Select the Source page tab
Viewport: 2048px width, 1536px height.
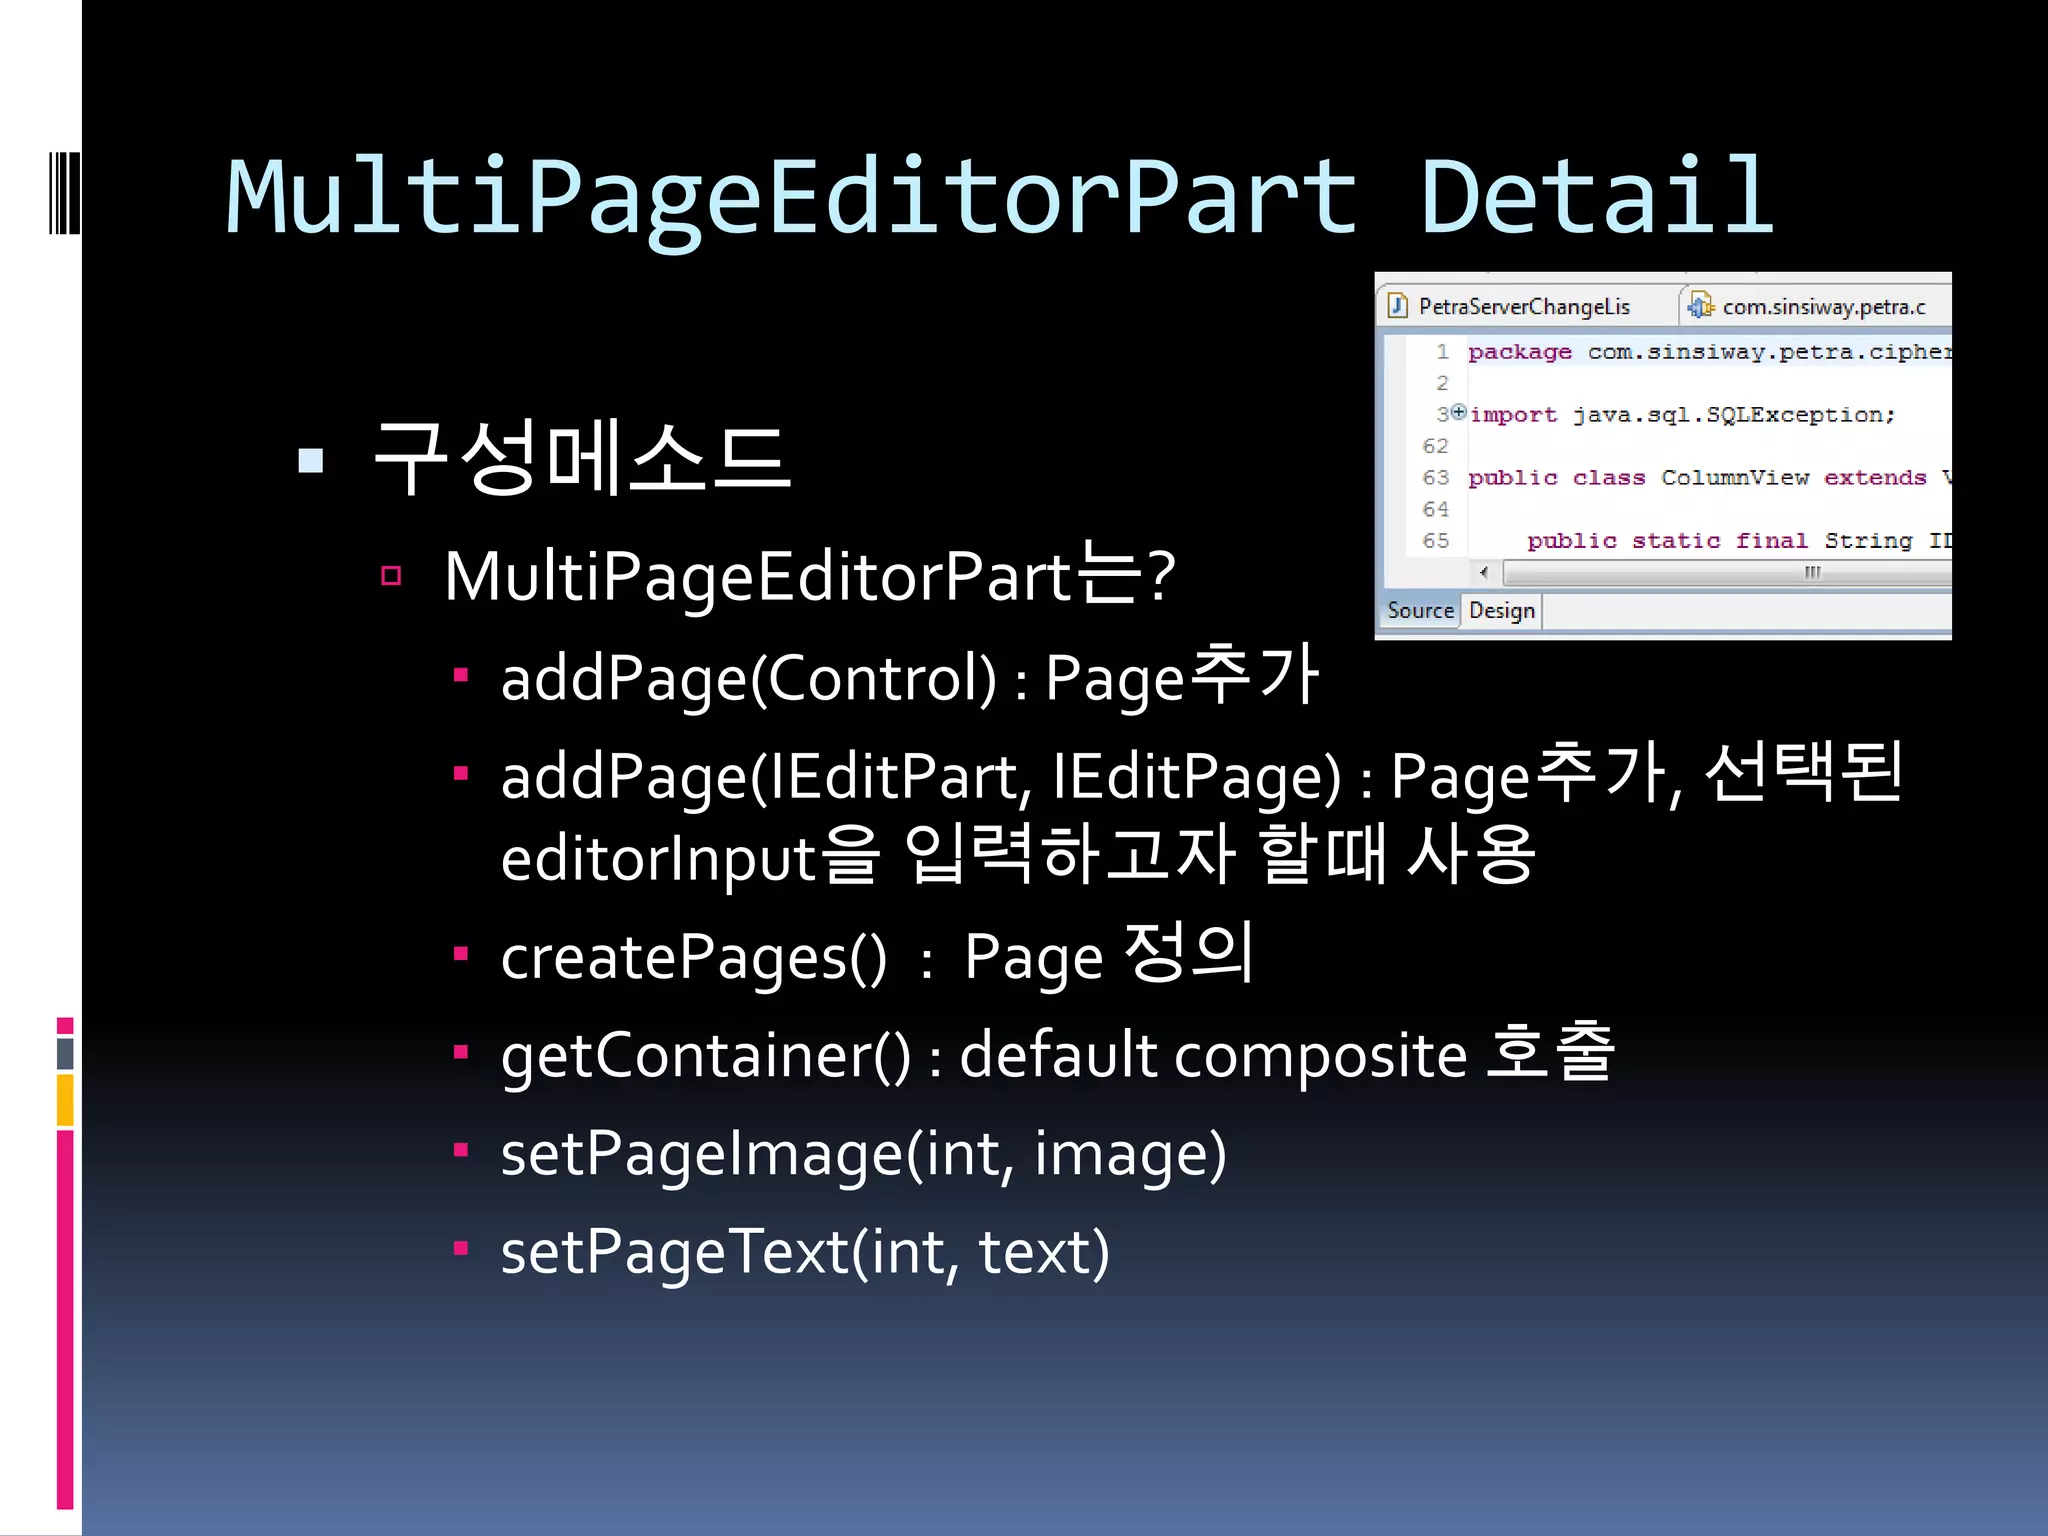tap(1420, 610)
